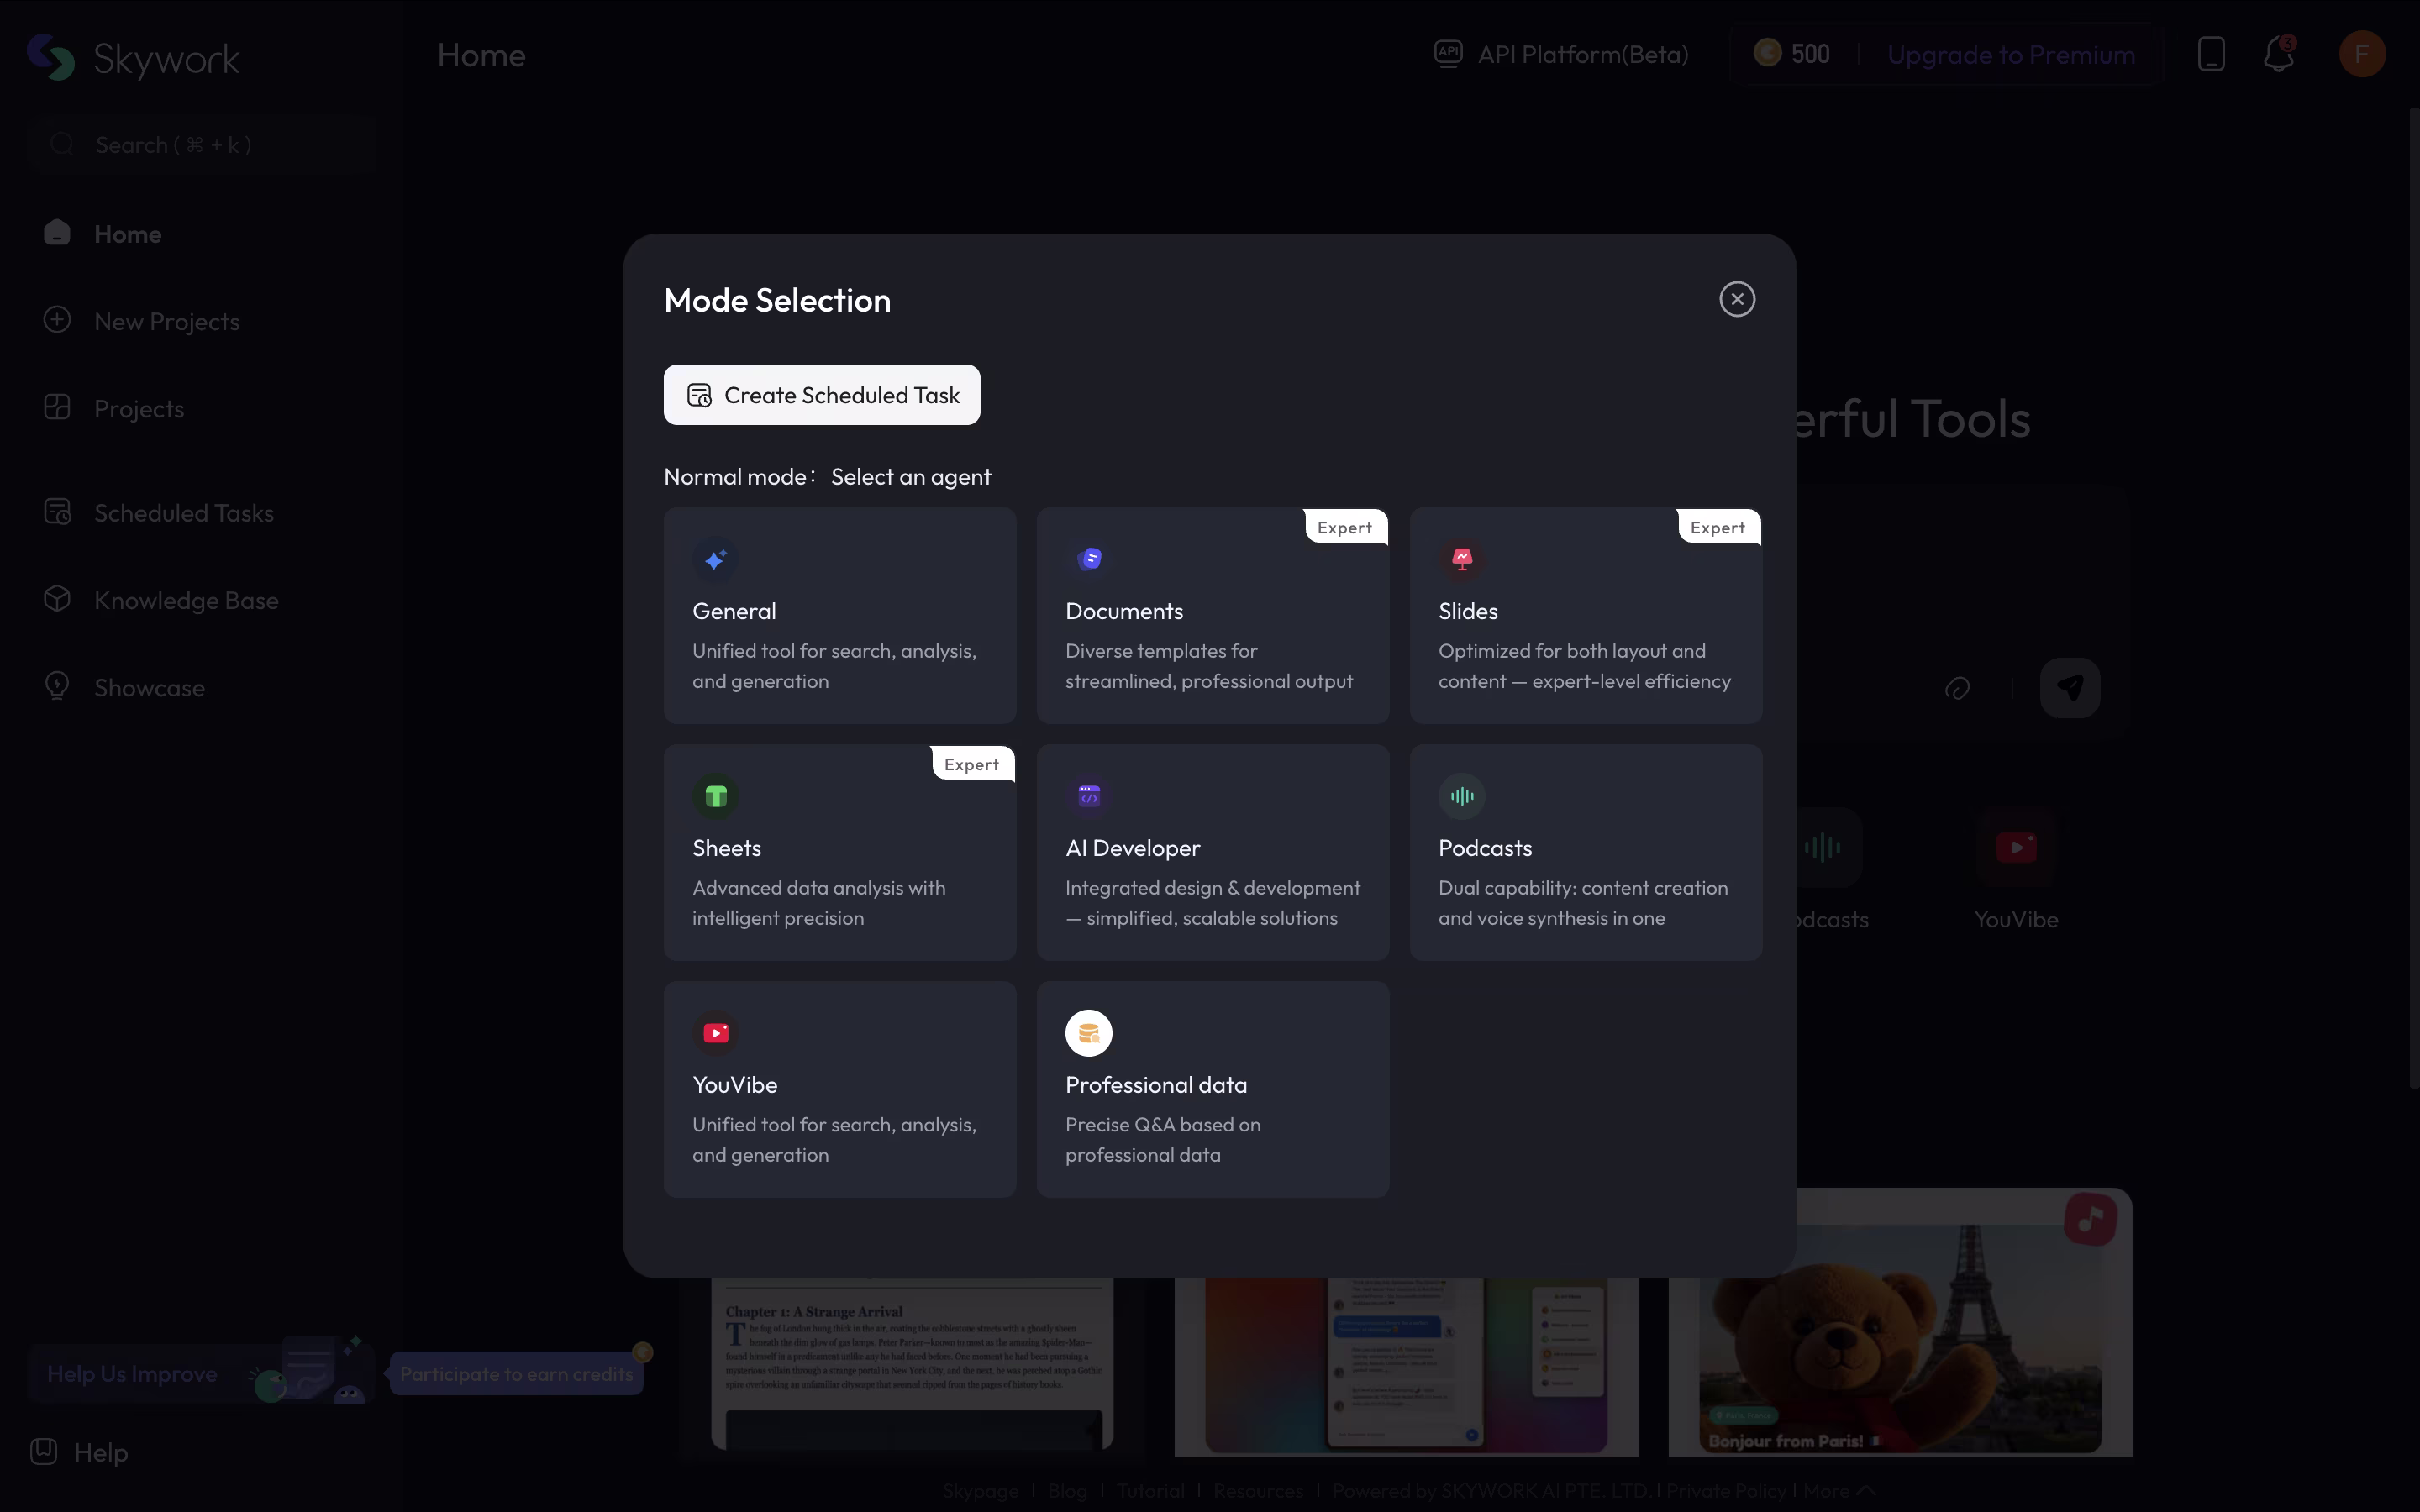Image resolution: width=2420 pixels, height=1512 pixels.
Task: Click the mobile device icon in header
Action: 2211,54
